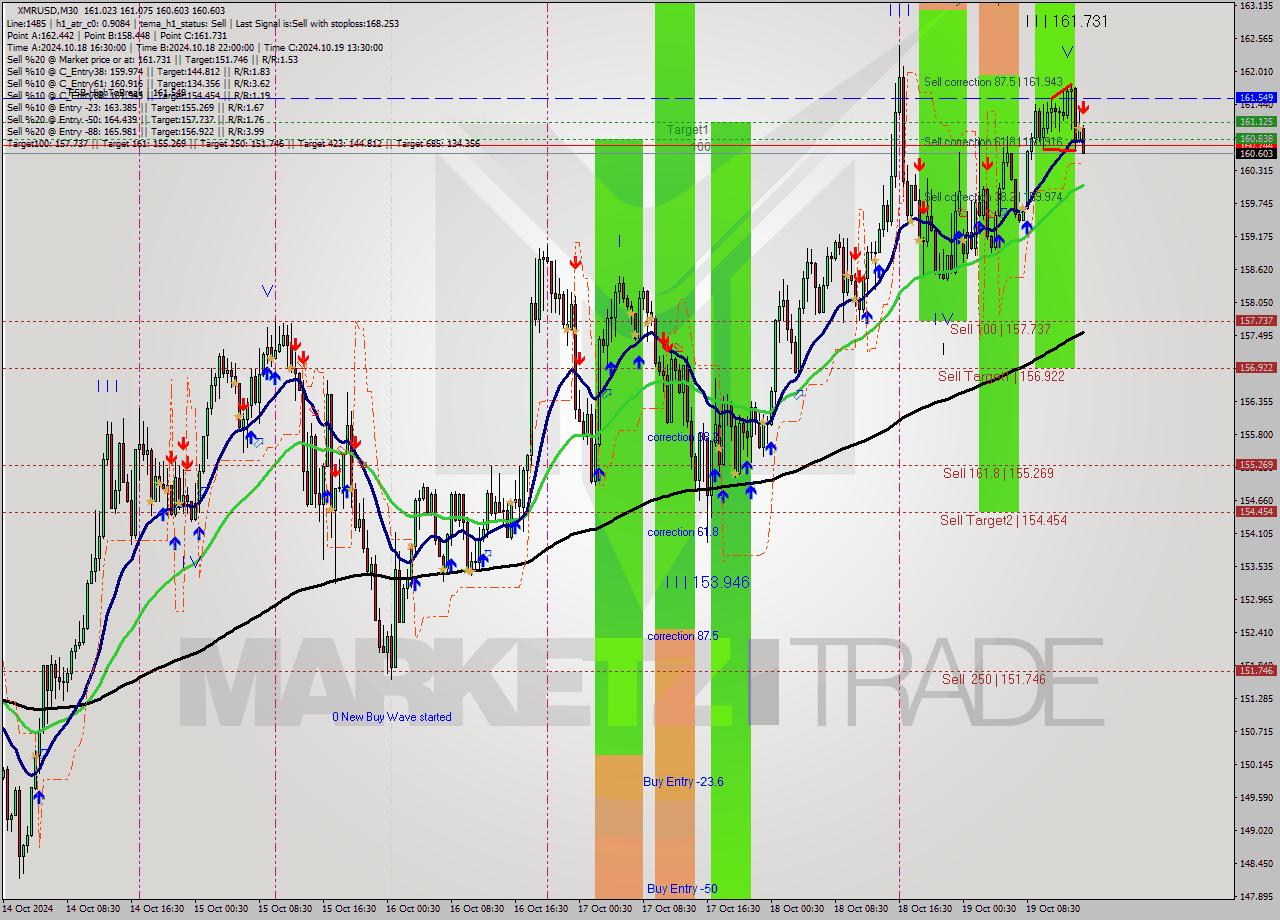The height and width of the screenshot is (920, 1280).
Task: Click the 158.620 price scale value
Action: (x=1256, y=270)
